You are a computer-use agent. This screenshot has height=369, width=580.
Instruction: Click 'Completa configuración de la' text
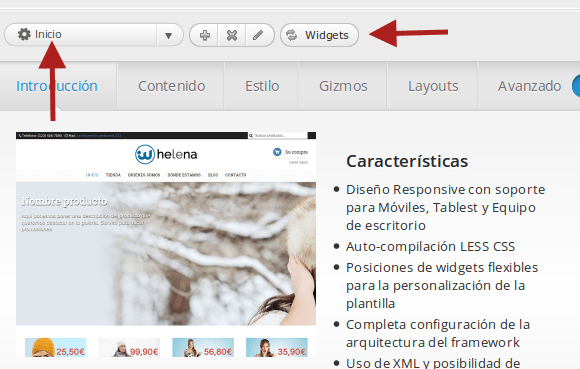point(438,325)
